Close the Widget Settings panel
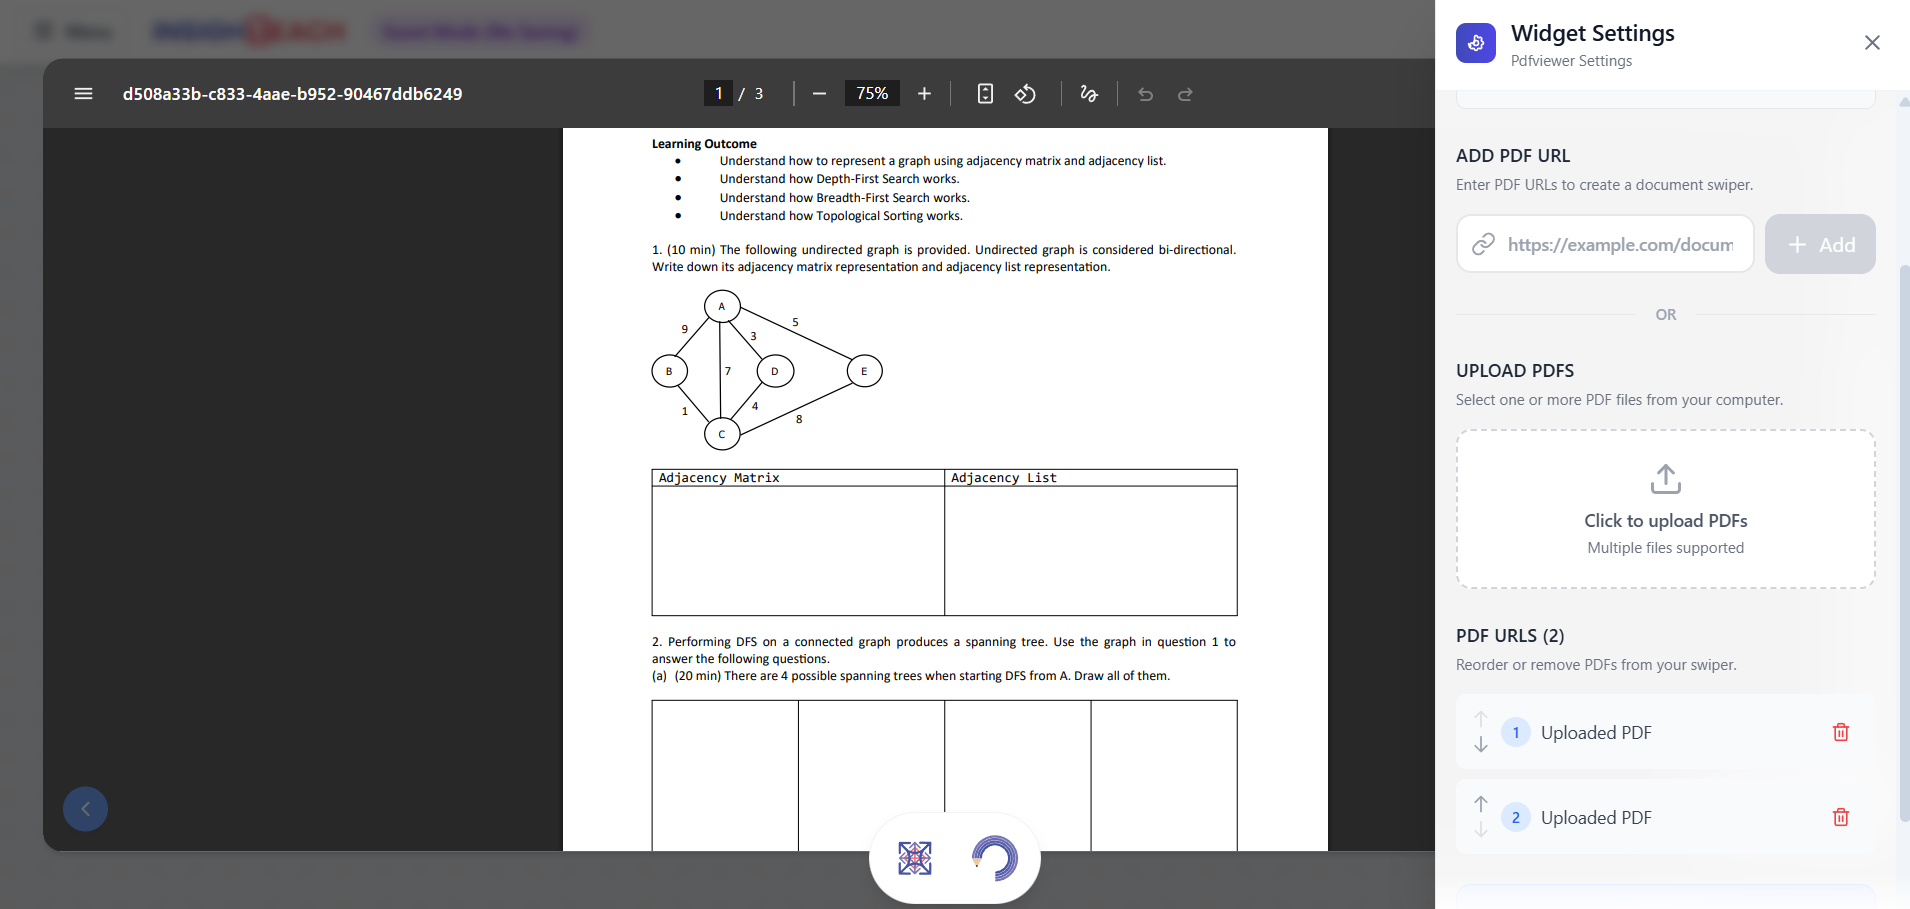The width and height of the screenshot is (1910, 909). tap(1872, 43)
